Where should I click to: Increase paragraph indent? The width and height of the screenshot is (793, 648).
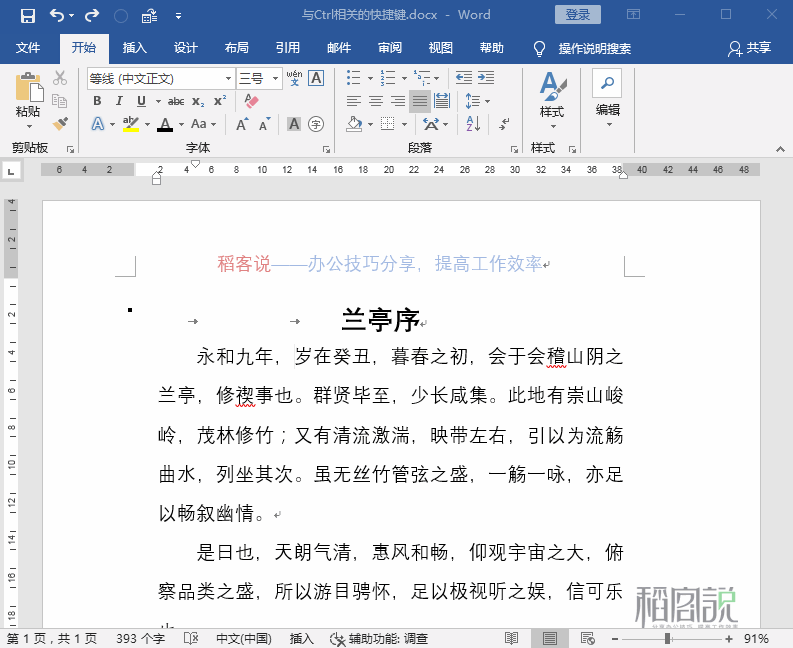coord(486,78)
